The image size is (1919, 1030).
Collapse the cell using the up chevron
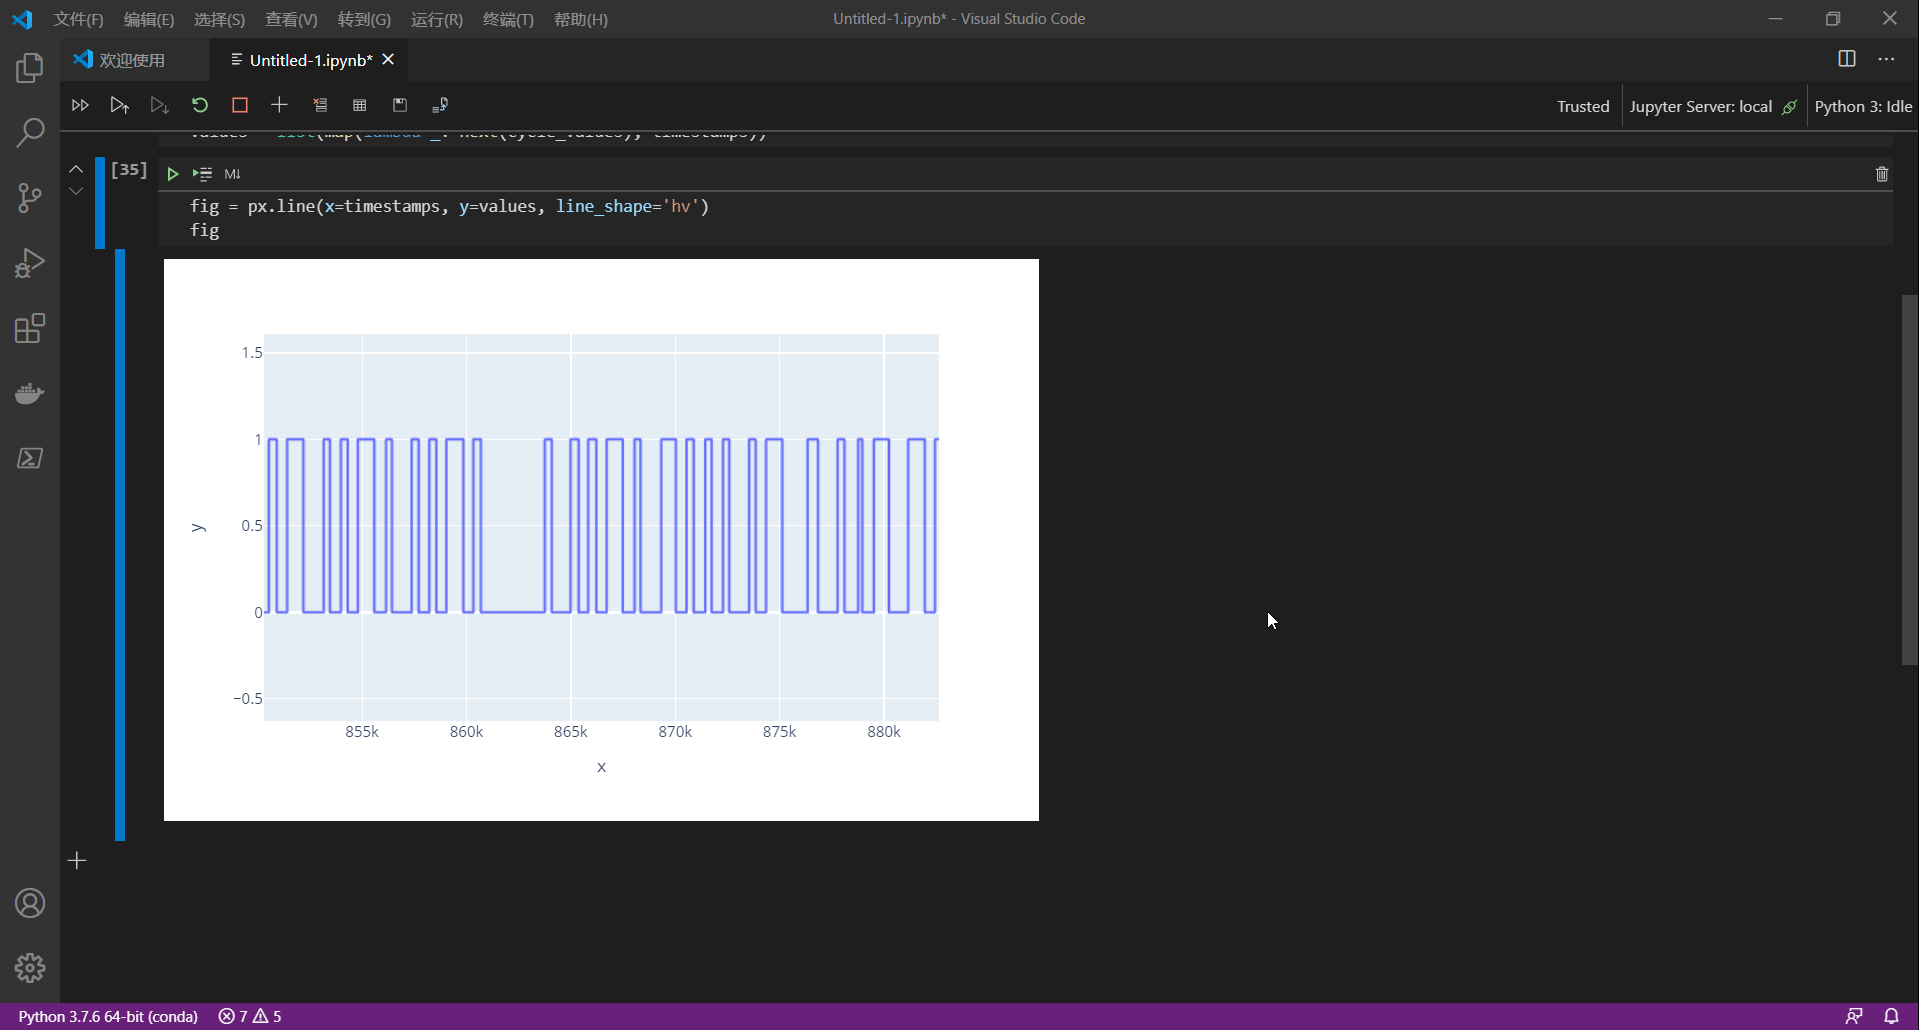pos(75,168)
